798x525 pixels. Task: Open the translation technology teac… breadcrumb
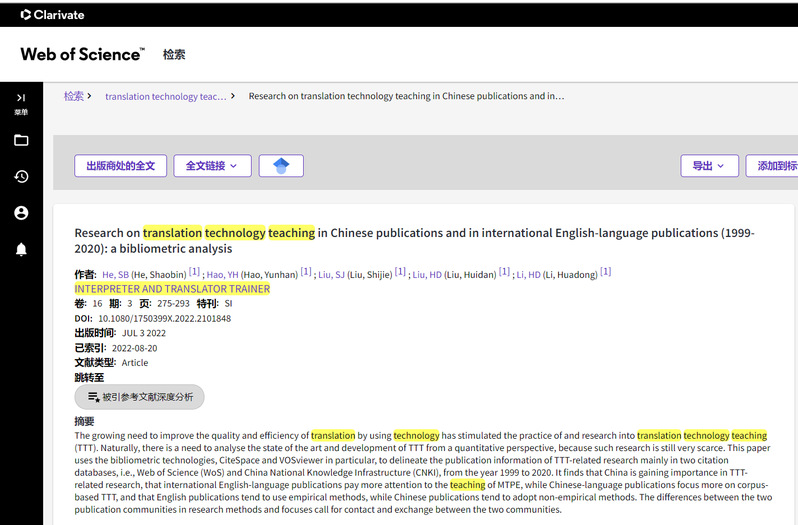pos(165,97)
